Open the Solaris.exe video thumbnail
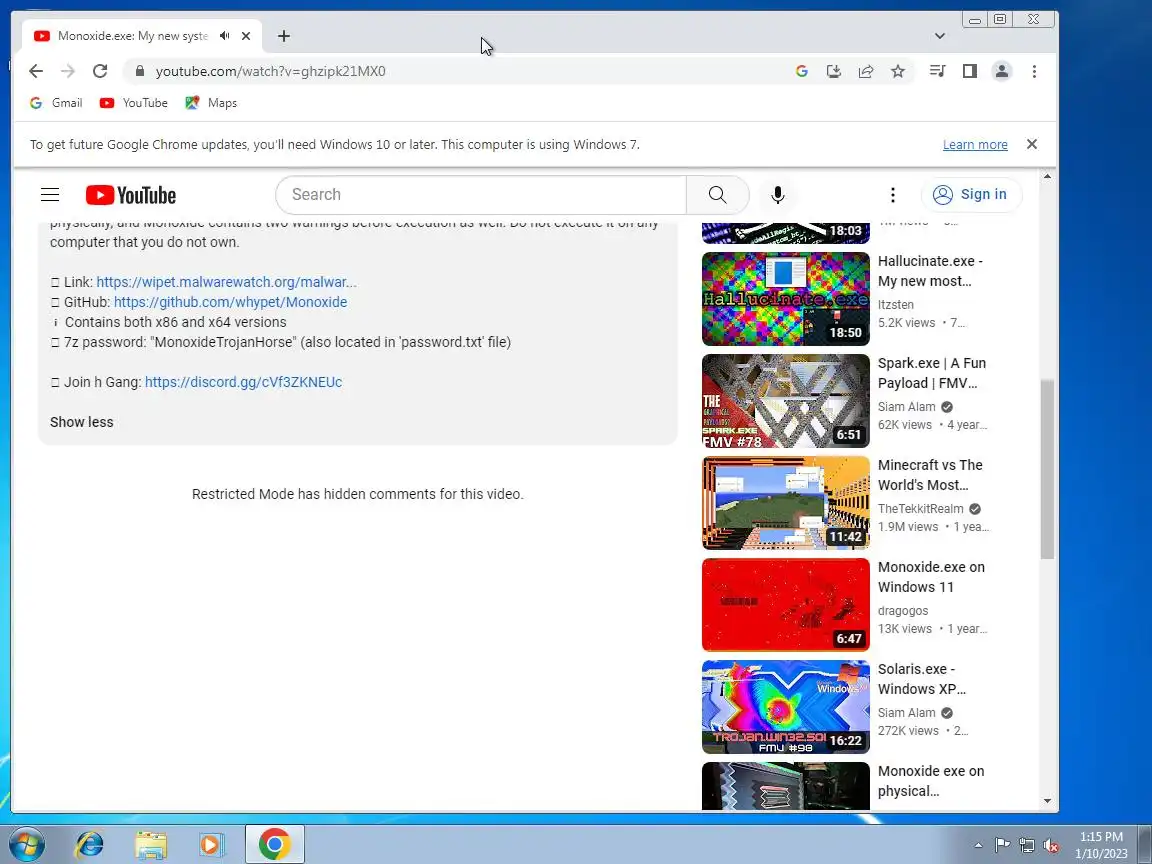 point(785,707)
